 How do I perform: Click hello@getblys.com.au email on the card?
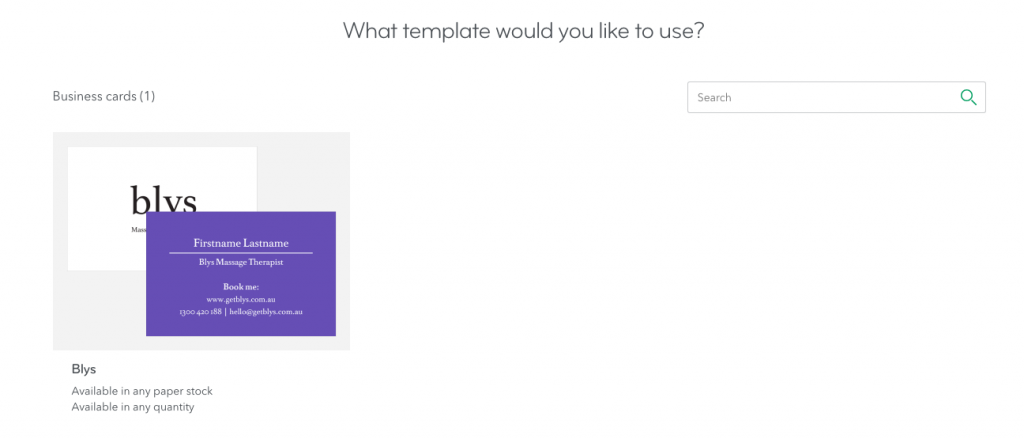(x=266, y=312)
